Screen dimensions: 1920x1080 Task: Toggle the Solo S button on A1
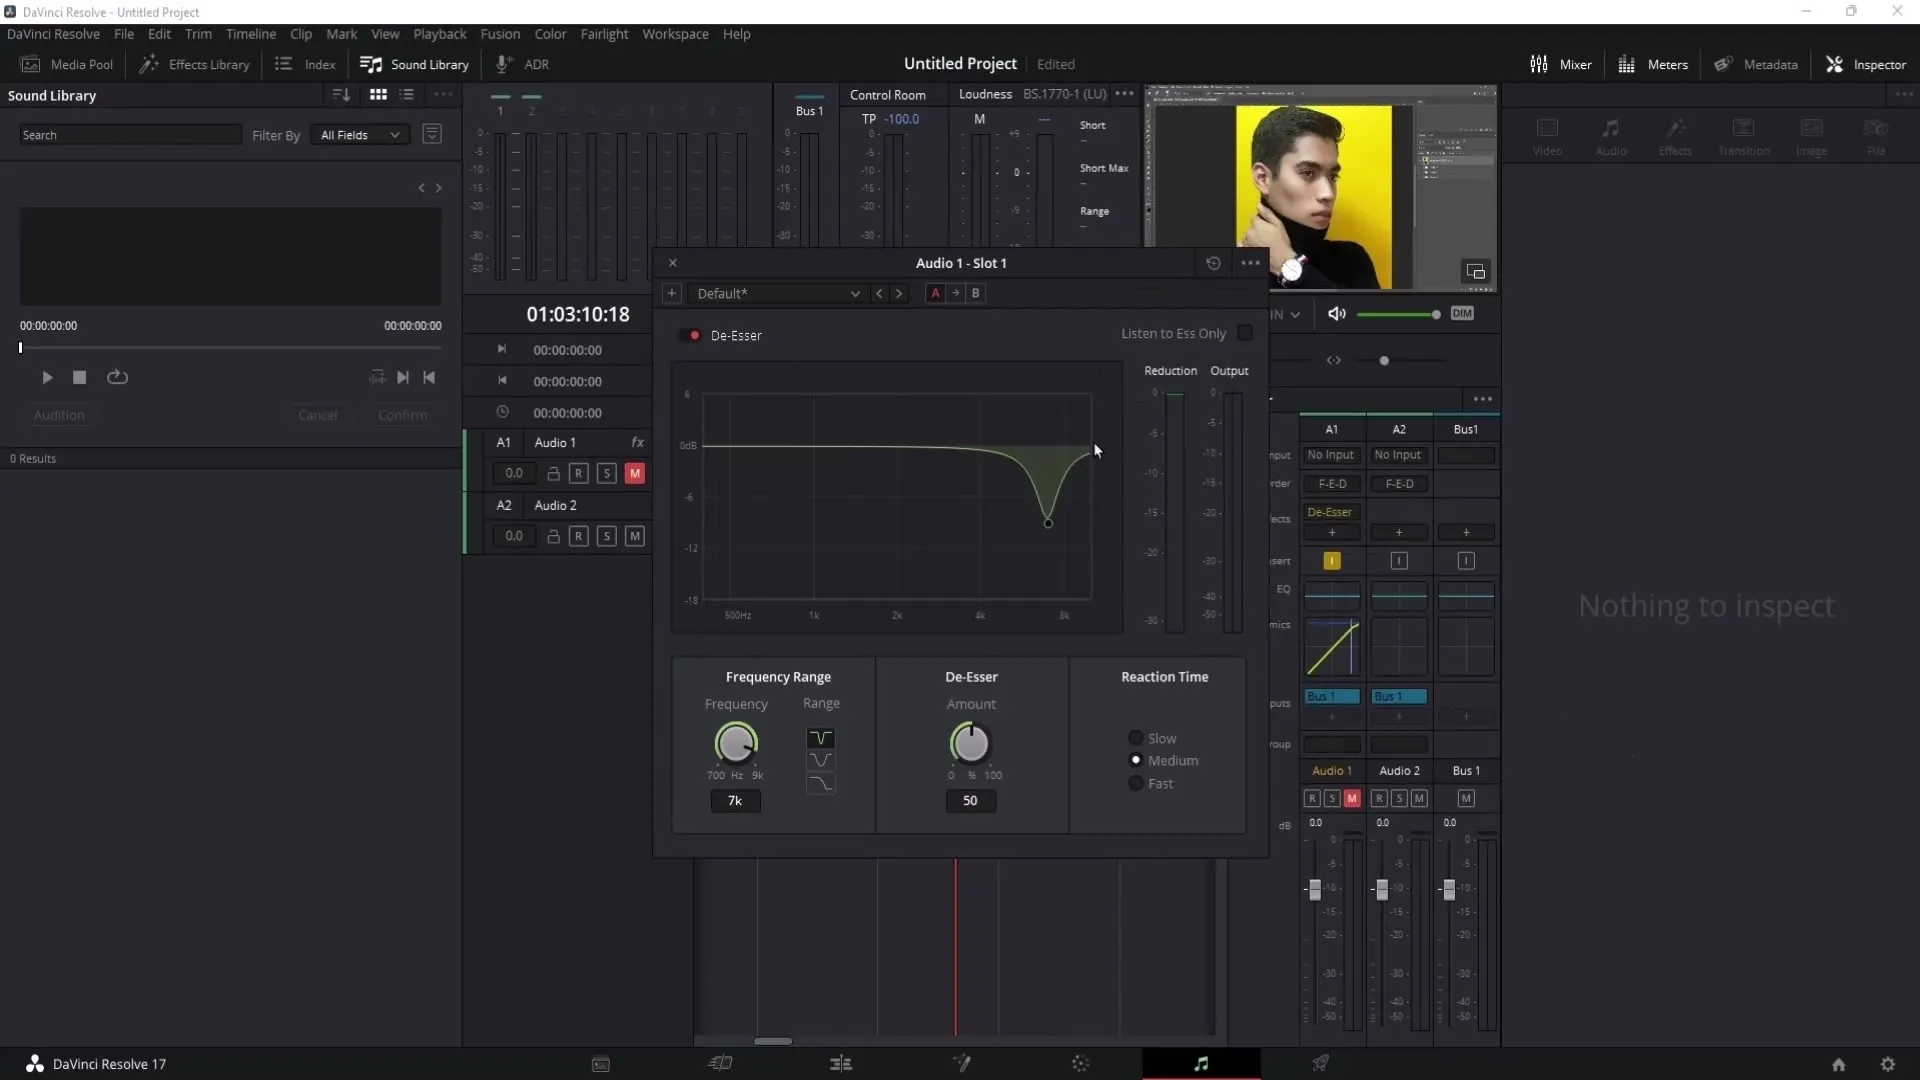click(607, 472)
